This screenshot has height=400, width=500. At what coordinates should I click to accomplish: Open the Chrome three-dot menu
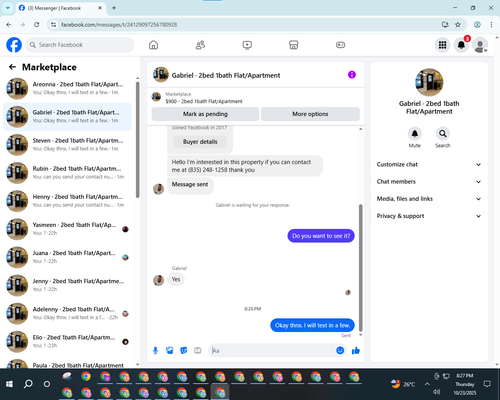click(491, 24)
